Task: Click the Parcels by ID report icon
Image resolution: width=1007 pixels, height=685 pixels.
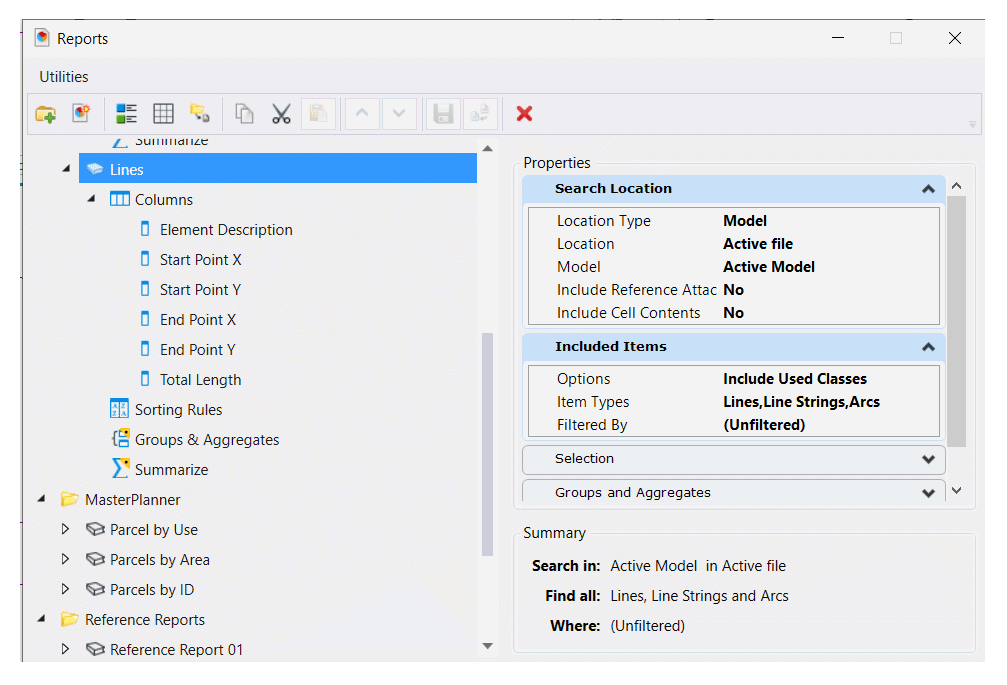Action: (95, 589)
